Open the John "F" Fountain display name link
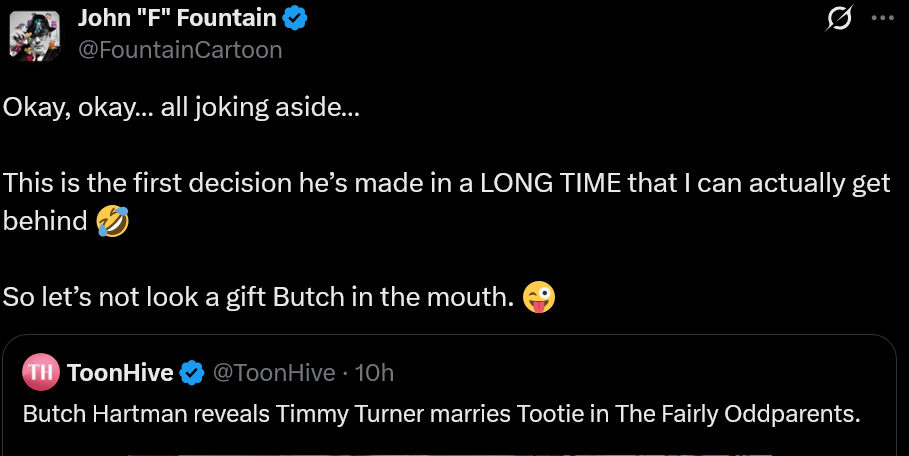 [176, 17]
